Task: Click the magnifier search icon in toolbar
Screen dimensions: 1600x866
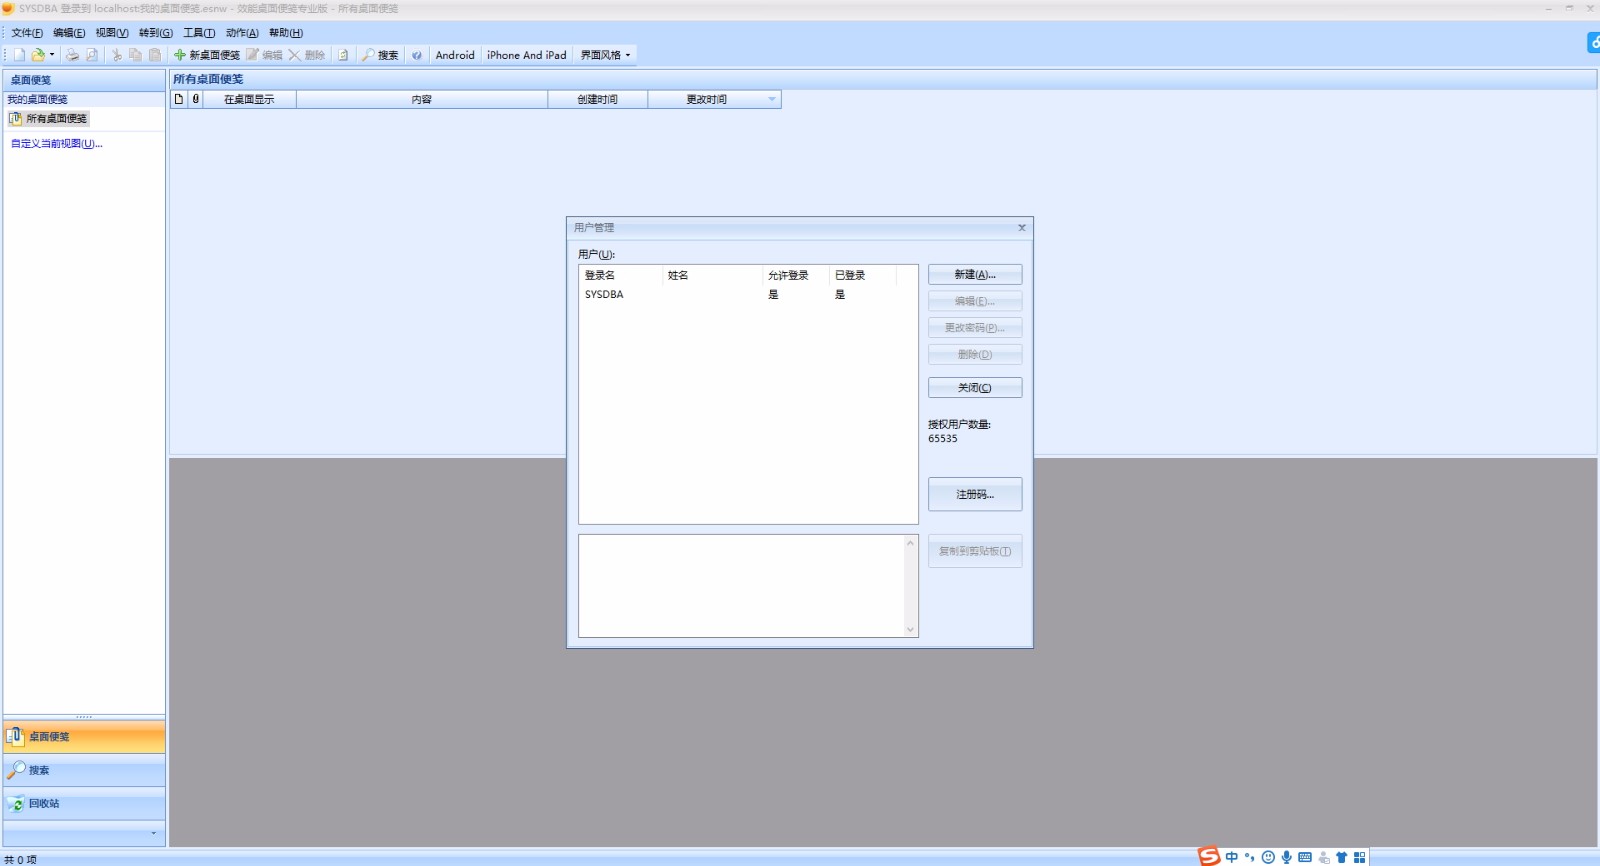Action: pos(368,55)
